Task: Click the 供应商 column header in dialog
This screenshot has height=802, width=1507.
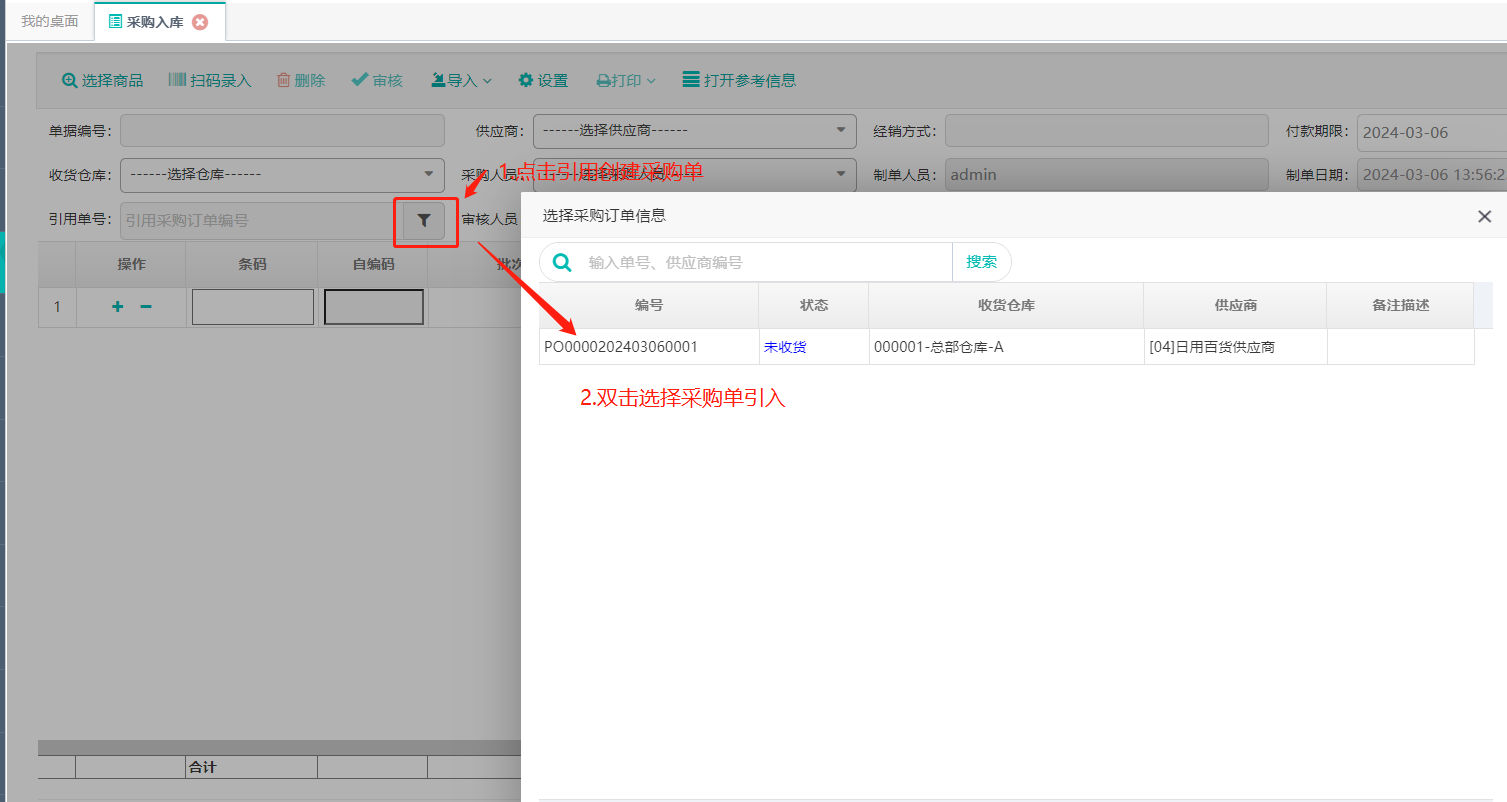Action: coord(1235,305)
